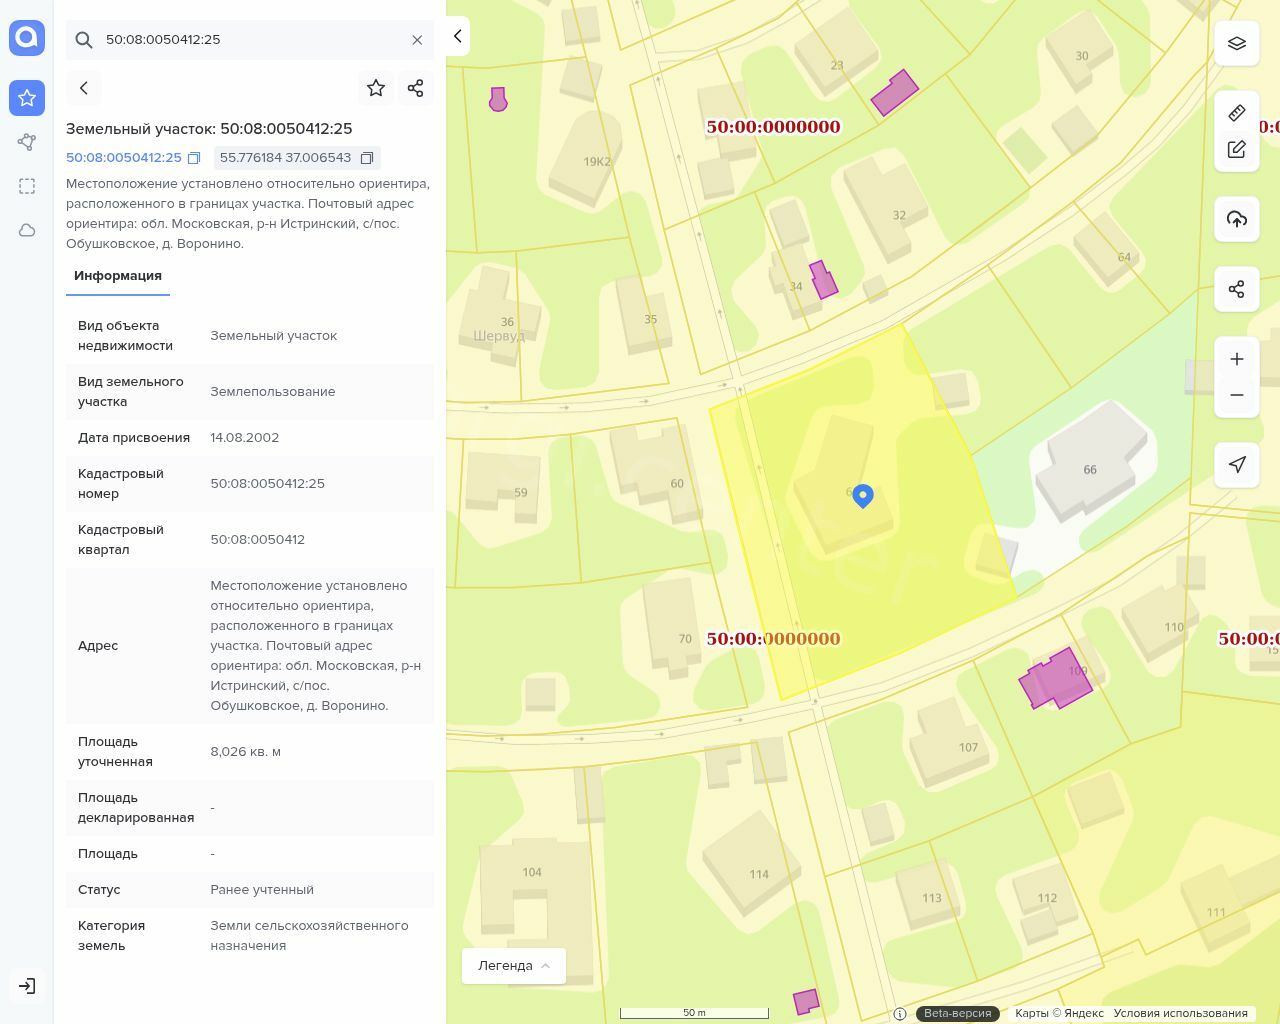Open favorites section in left sidebar

27,98
